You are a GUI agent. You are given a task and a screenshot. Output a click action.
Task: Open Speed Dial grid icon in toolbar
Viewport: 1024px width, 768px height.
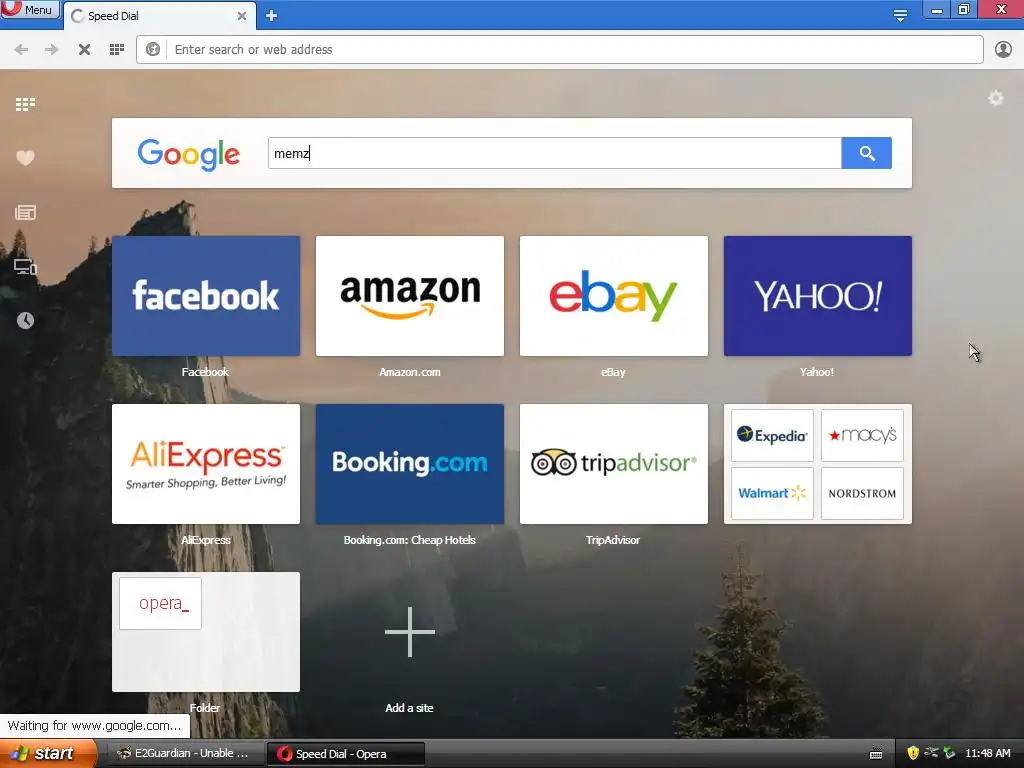point(117,49)
